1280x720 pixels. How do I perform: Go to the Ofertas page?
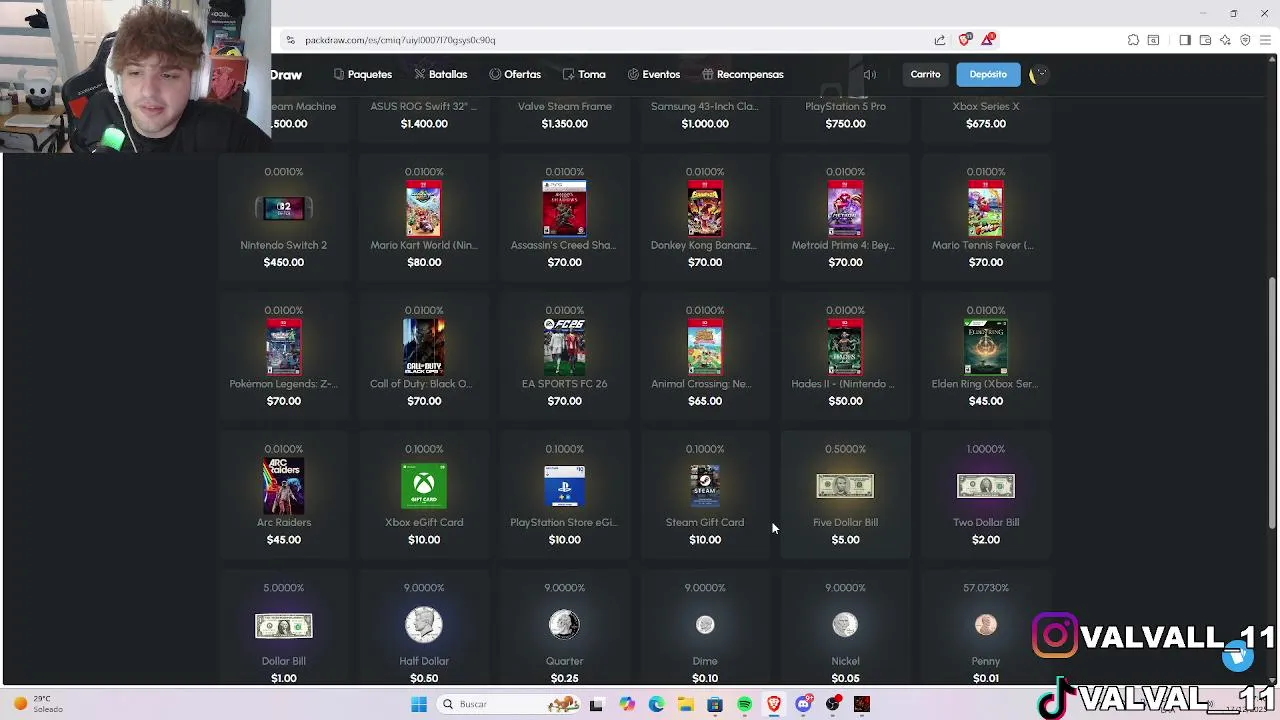tap(515, 74)
